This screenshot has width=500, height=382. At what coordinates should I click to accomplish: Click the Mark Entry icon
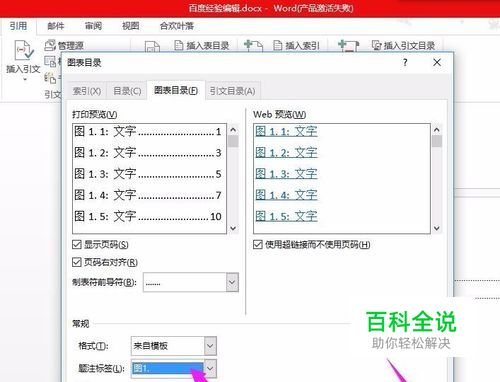tap(253, 46)
